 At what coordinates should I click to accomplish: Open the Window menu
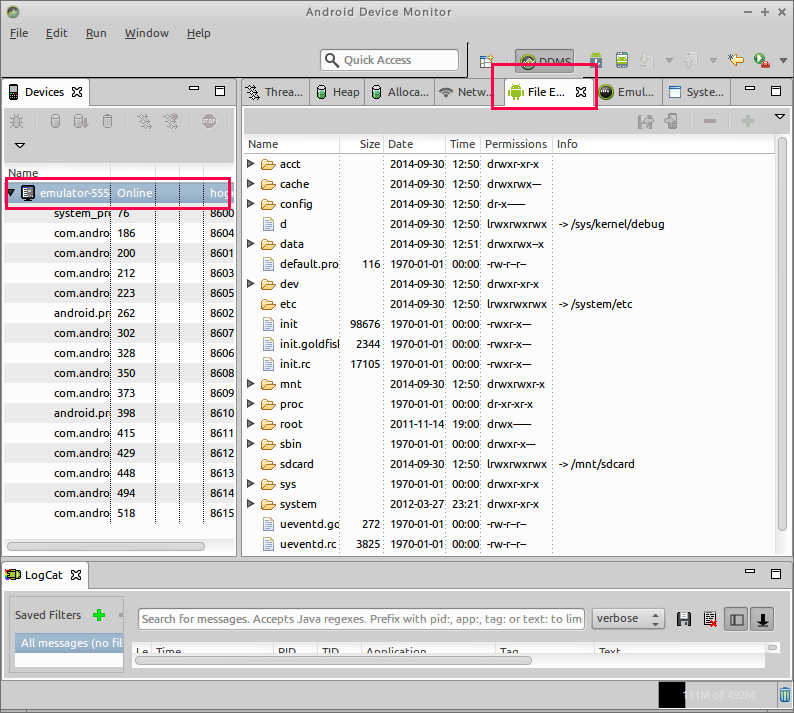click(146, 33)
